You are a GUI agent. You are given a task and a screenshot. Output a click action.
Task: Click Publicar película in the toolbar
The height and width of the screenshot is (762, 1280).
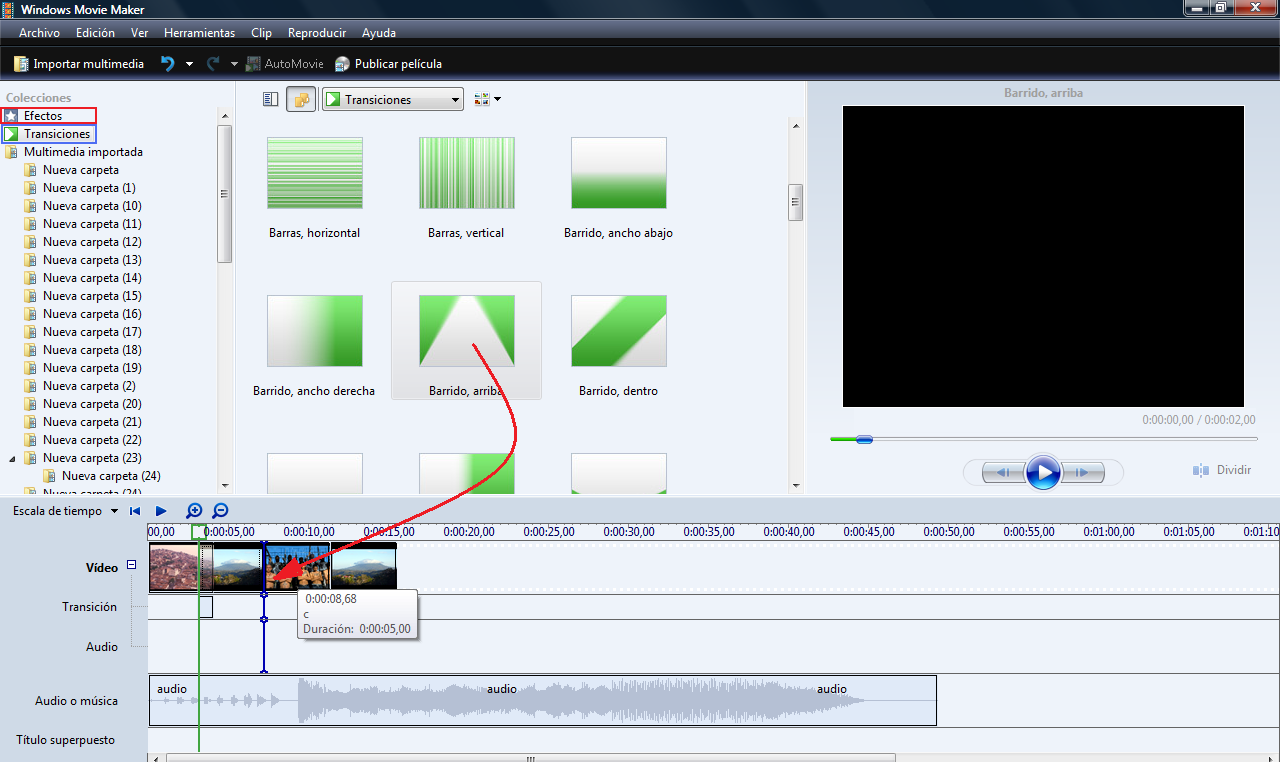click(388, 64)
